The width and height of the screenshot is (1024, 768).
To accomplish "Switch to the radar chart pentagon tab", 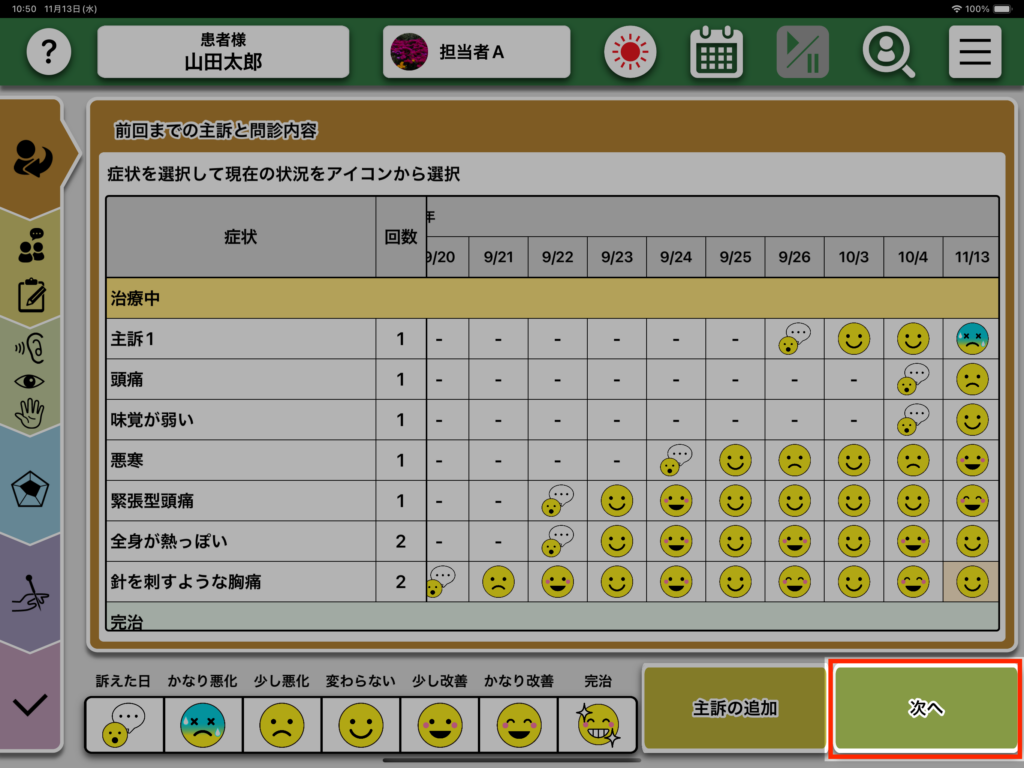I will coord(31,491).
